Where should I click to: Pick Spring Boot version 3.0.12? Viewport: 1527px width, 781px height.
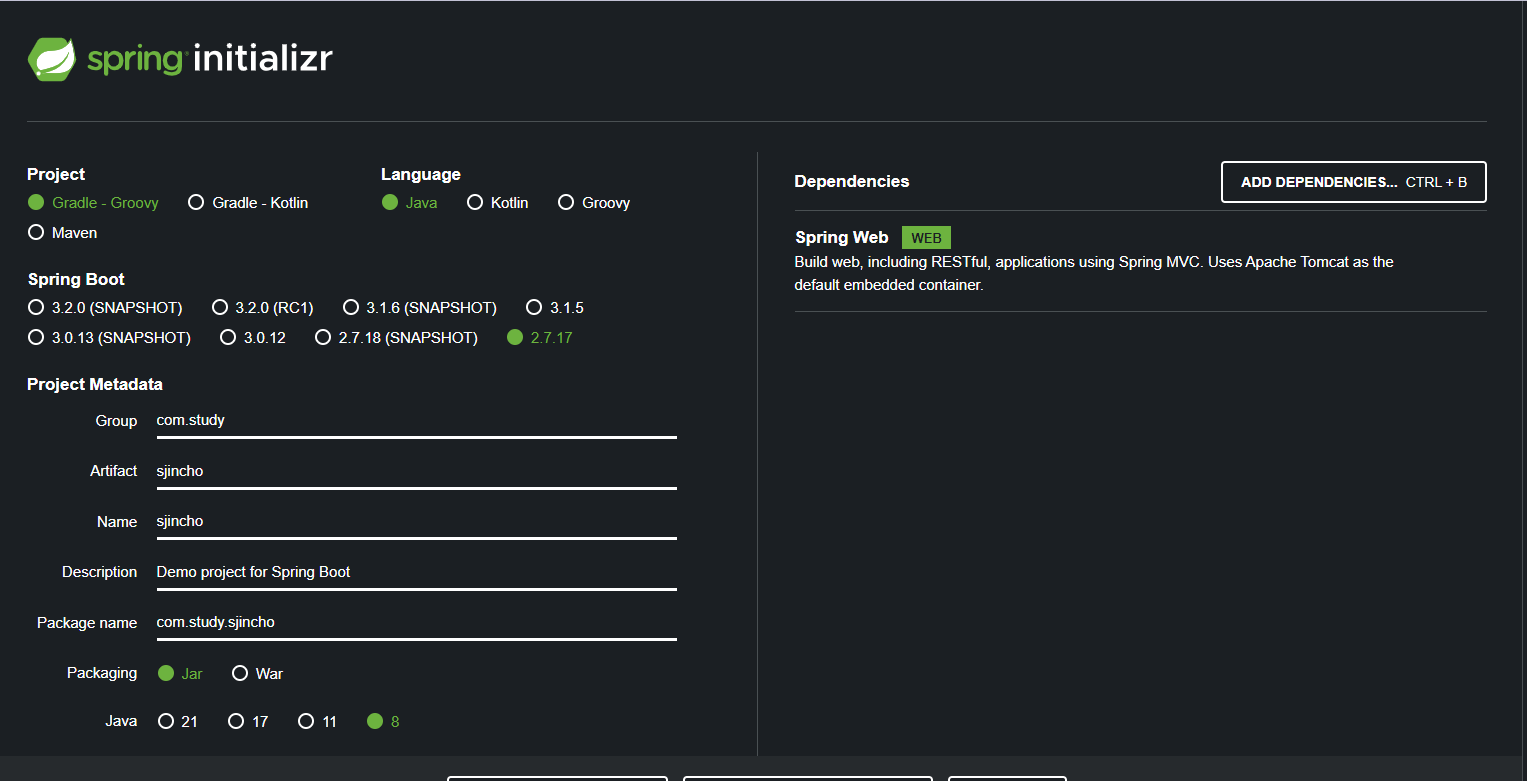(253, 338)
